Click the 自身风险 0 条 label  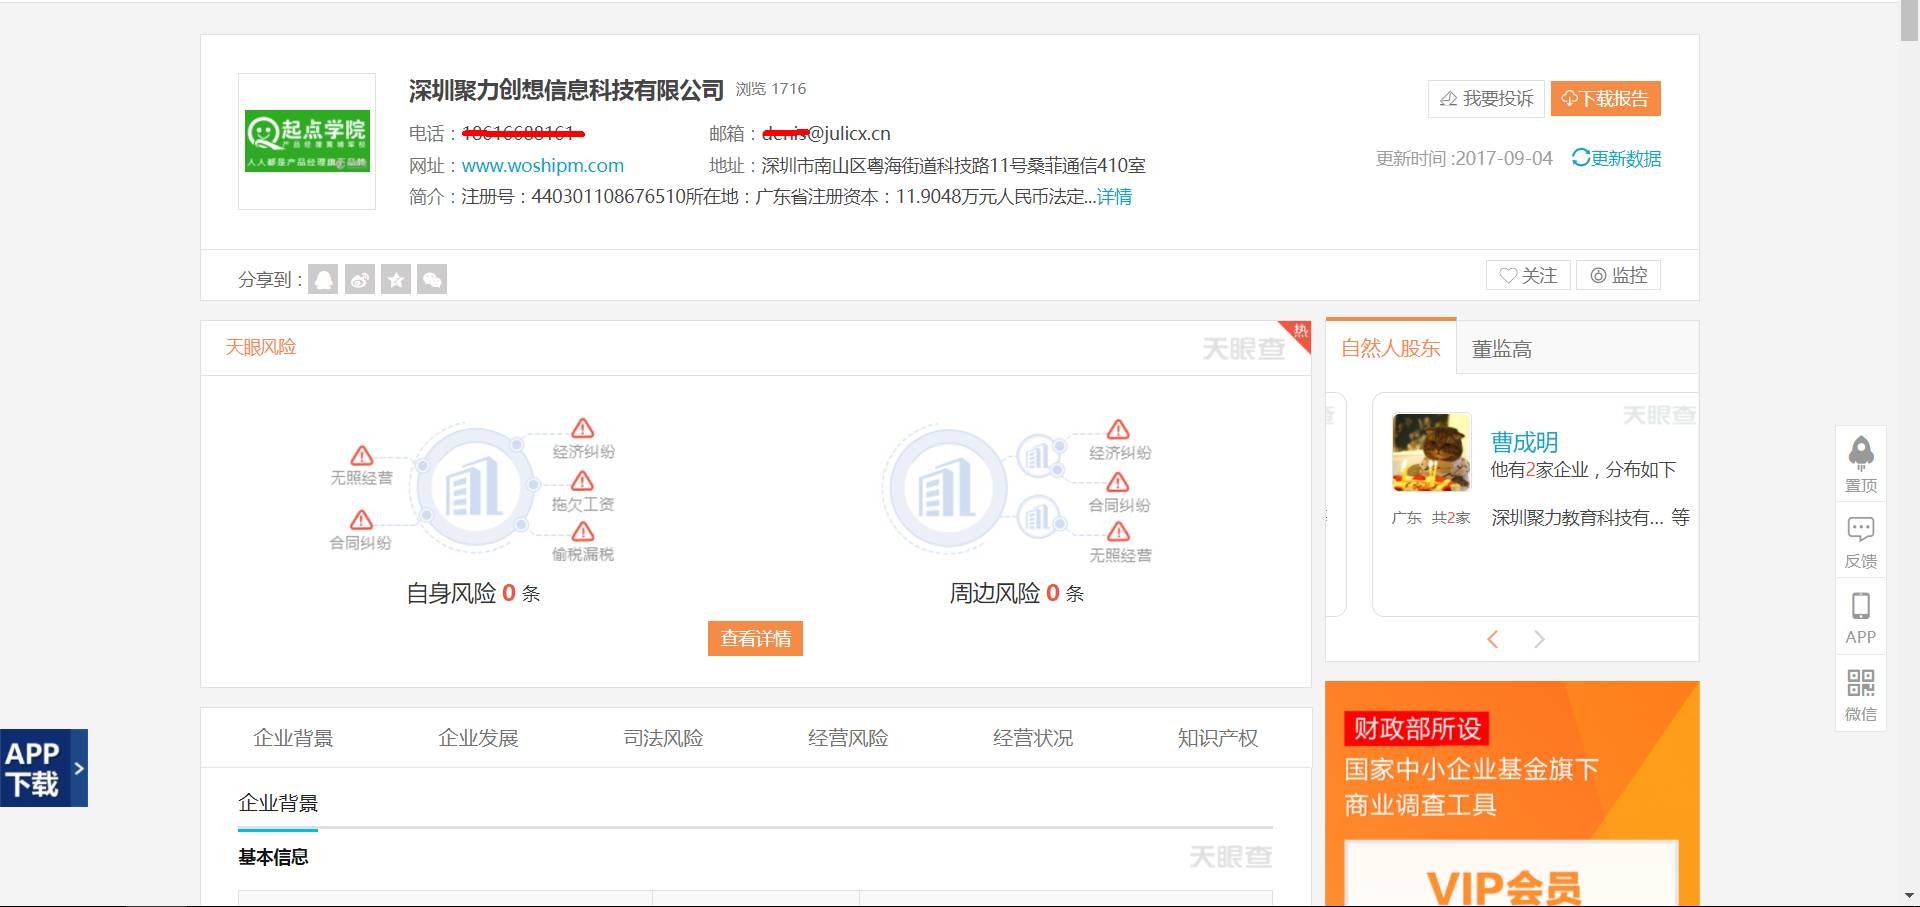click(473, 593)
